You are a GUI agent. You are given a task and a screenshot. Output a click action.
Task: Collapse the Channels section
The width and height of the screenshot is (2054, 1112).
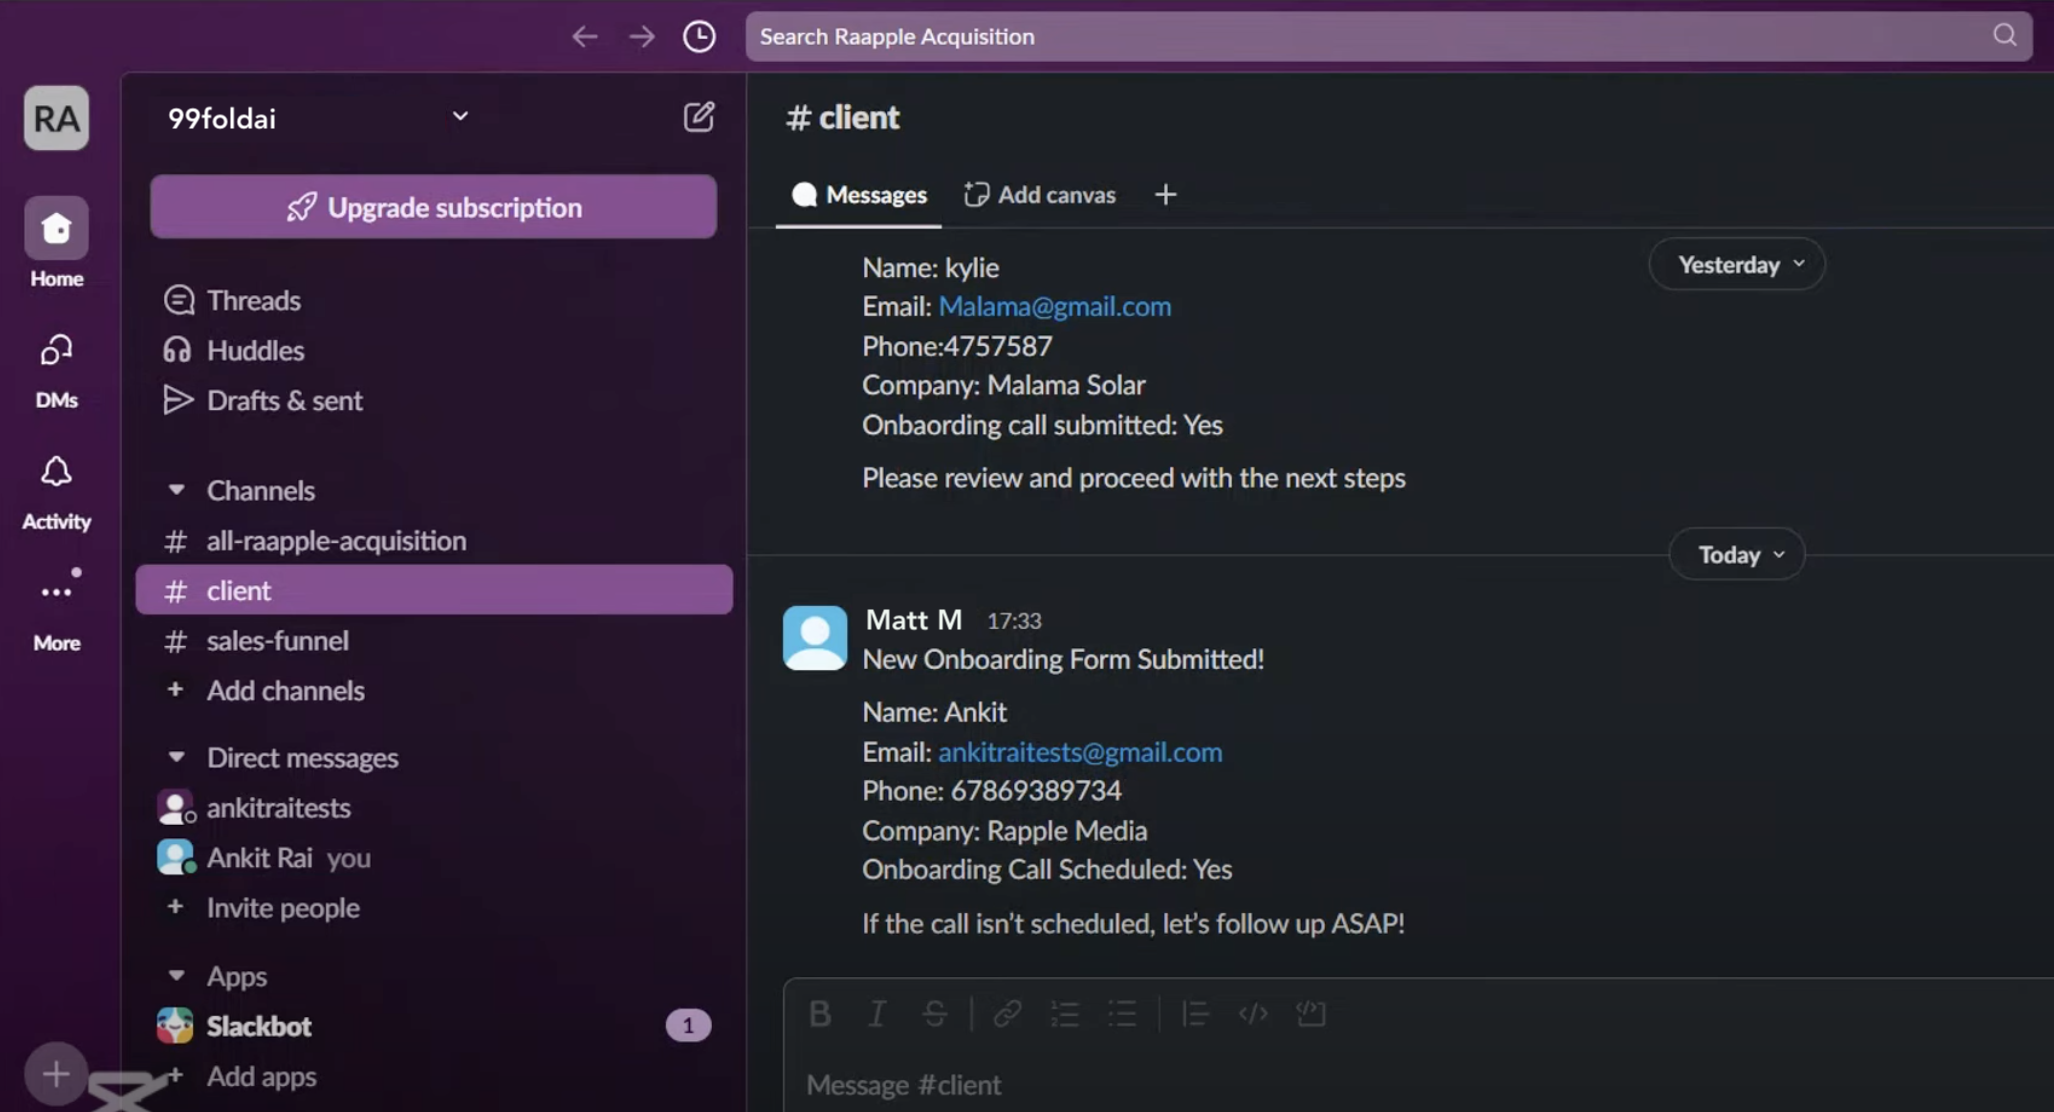[x=176, y=490]
